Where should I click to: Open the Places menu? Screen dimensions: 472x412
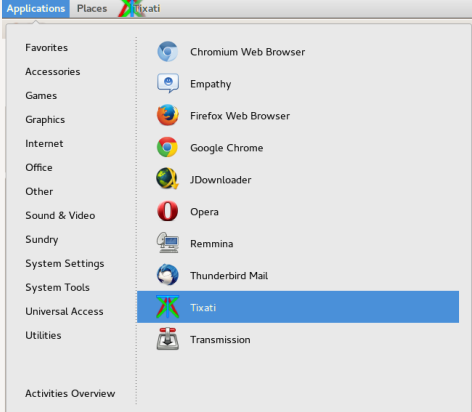(92, 9)
